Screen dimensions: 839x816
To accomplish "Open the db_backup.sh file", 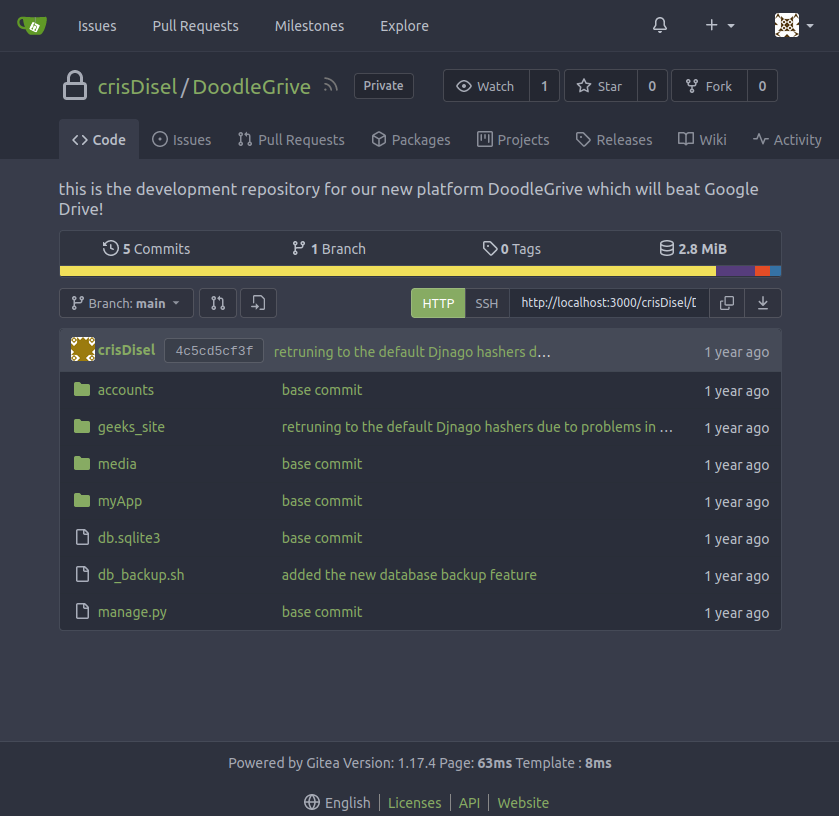I will [141, 575].
